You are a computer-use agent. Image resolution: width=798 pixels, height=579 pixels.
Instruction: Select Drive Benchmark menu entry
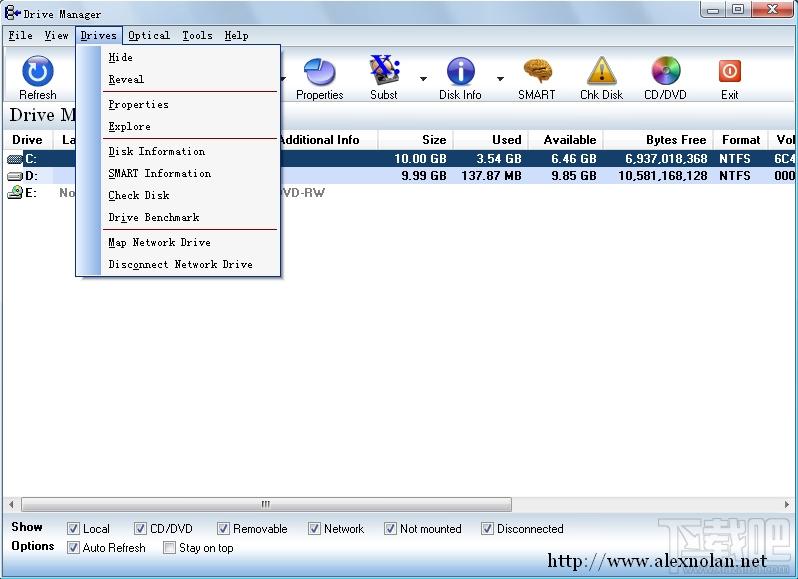tap(190, 217)
